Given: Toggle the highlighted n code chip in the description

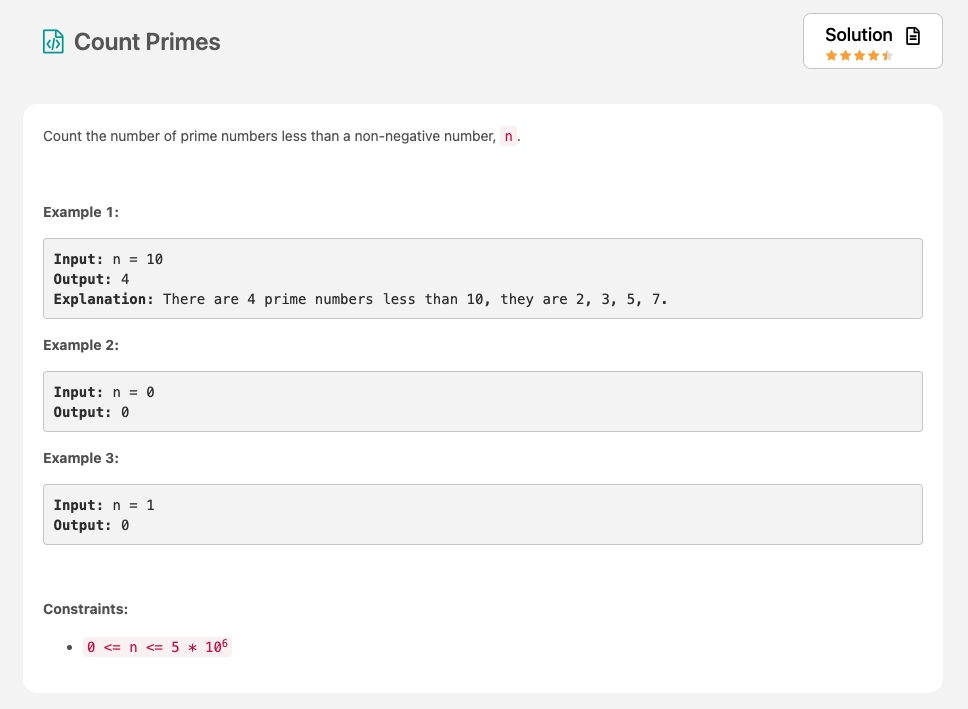Looking at the screenshot, I should [507, 136].
